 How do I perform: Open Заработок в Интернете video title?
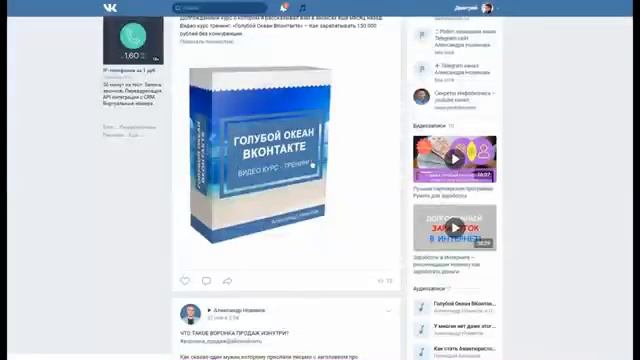point(447,264)
